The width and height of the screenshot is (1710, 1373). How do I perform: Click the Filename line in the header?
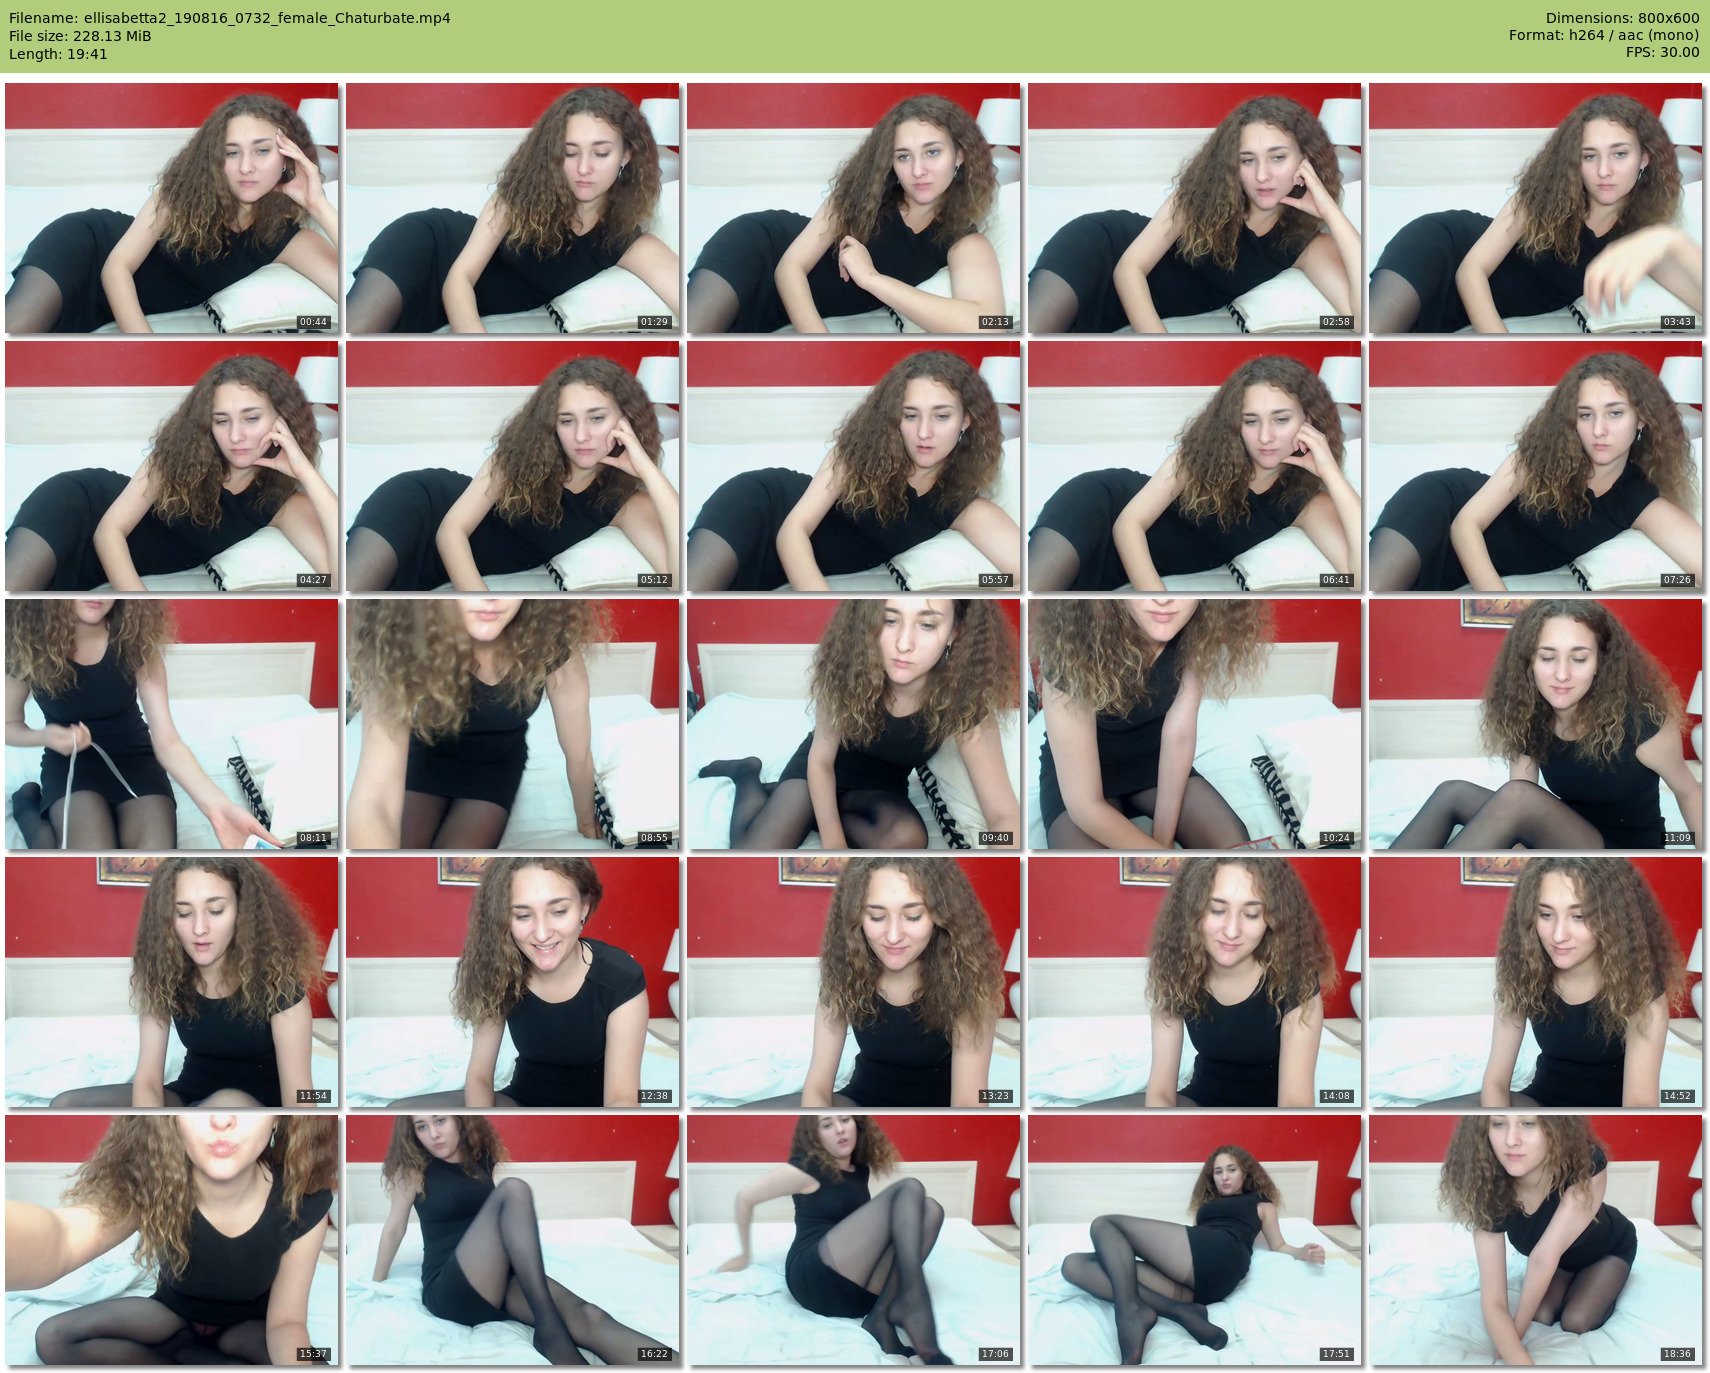[230, 18]
